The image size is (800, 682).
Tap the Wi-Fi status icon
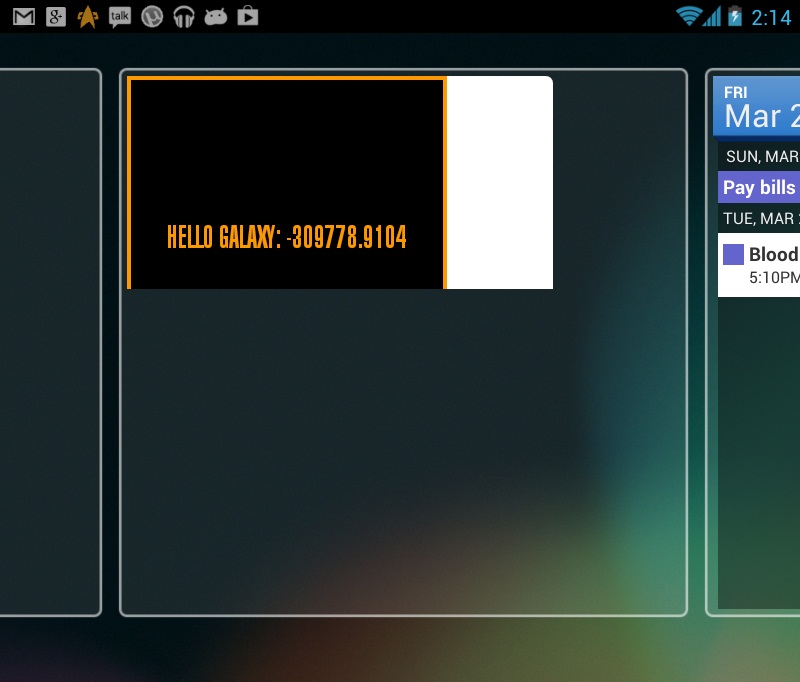[688, 16]
